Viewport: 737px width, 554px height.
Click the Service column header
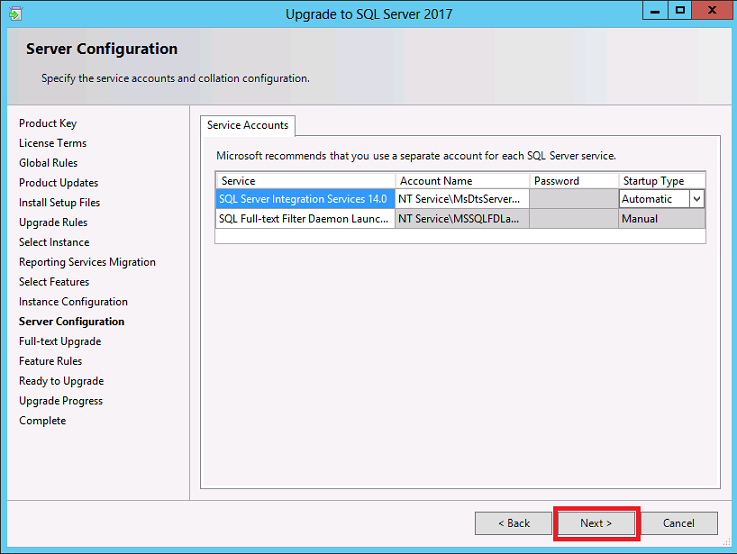(x=305, y=181)
